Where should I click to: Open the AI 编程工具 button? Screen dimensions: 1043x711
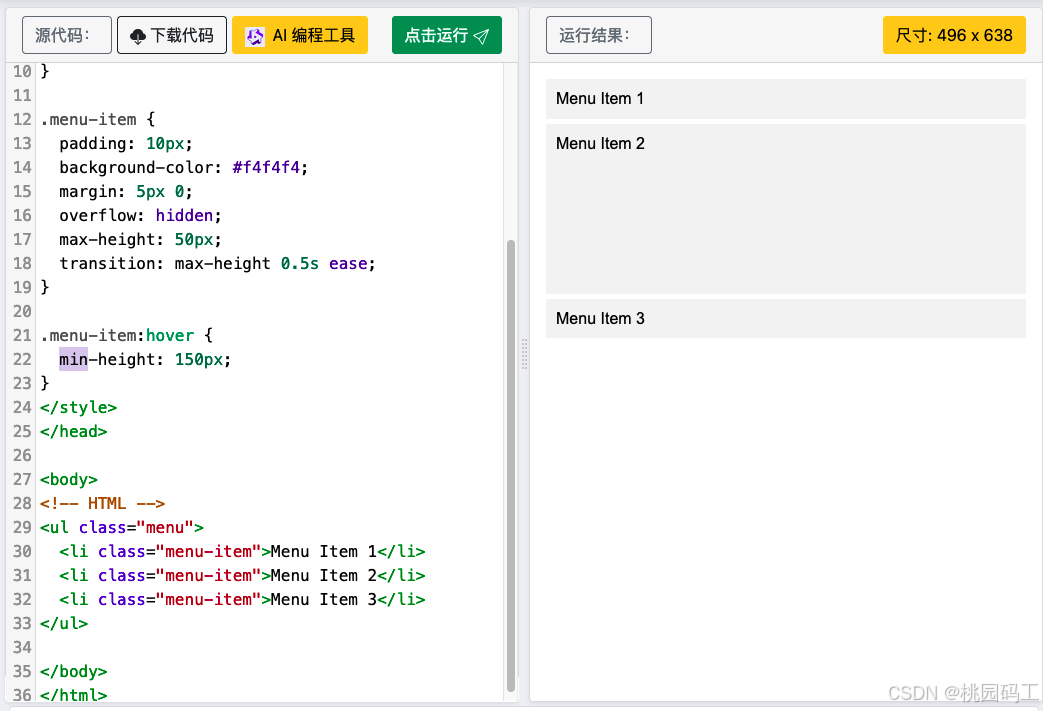tap(300, 35)
